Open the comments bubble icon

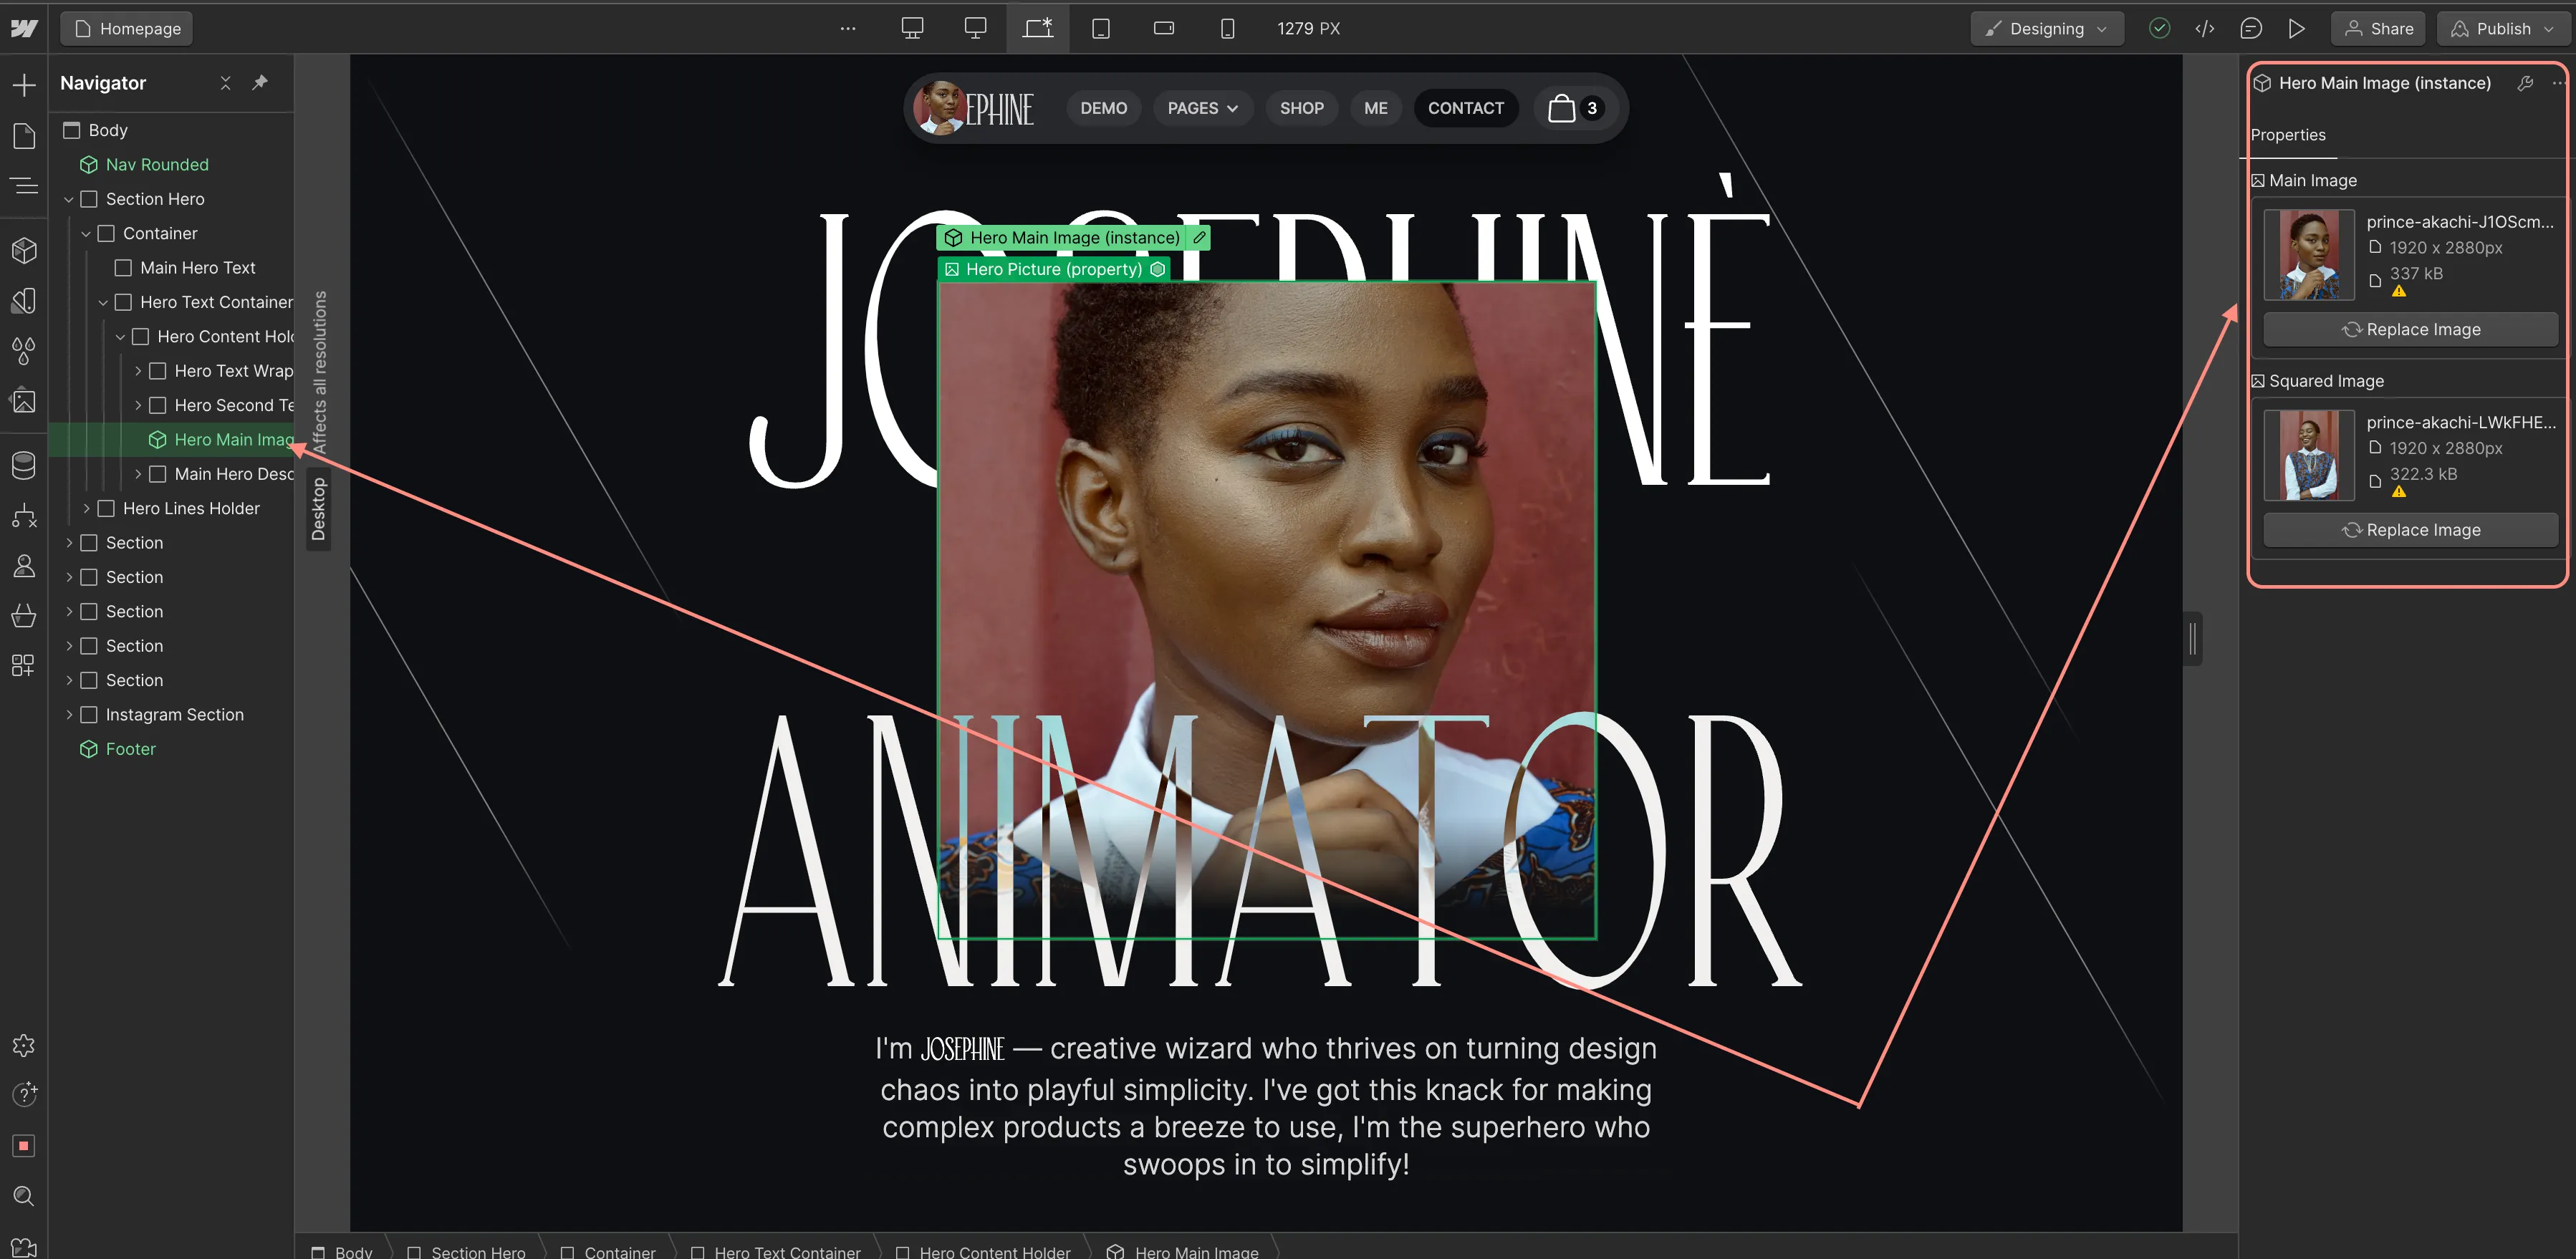(2251, 29)
